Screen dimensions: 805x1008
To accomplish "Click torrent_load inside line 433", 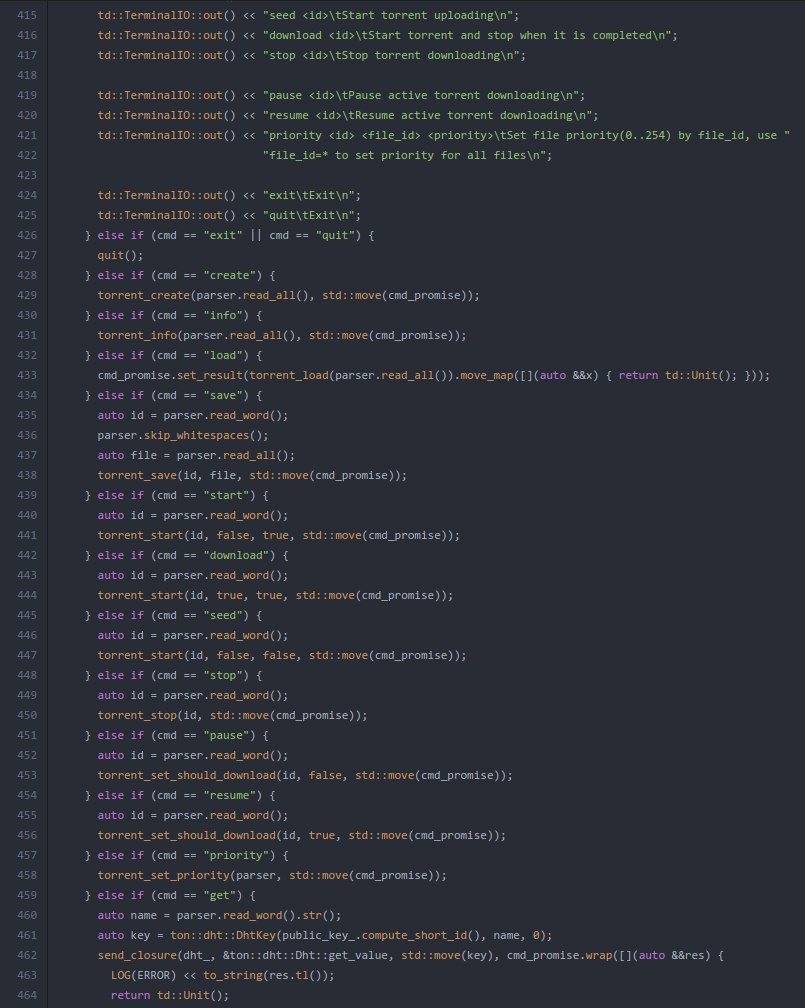I will click(289, 375).
